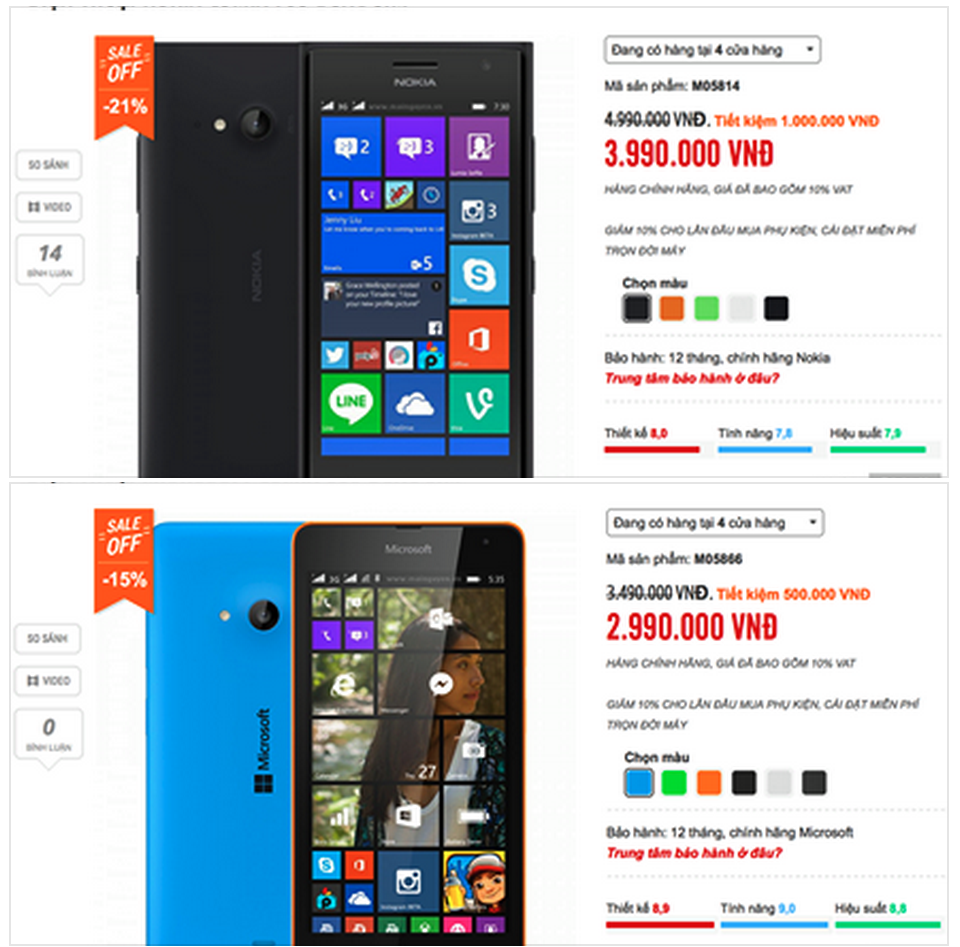The height and width of the screenshot is (947, 960).
Task: Click the -21% SALE OFF badge
Action: (124, 86)
